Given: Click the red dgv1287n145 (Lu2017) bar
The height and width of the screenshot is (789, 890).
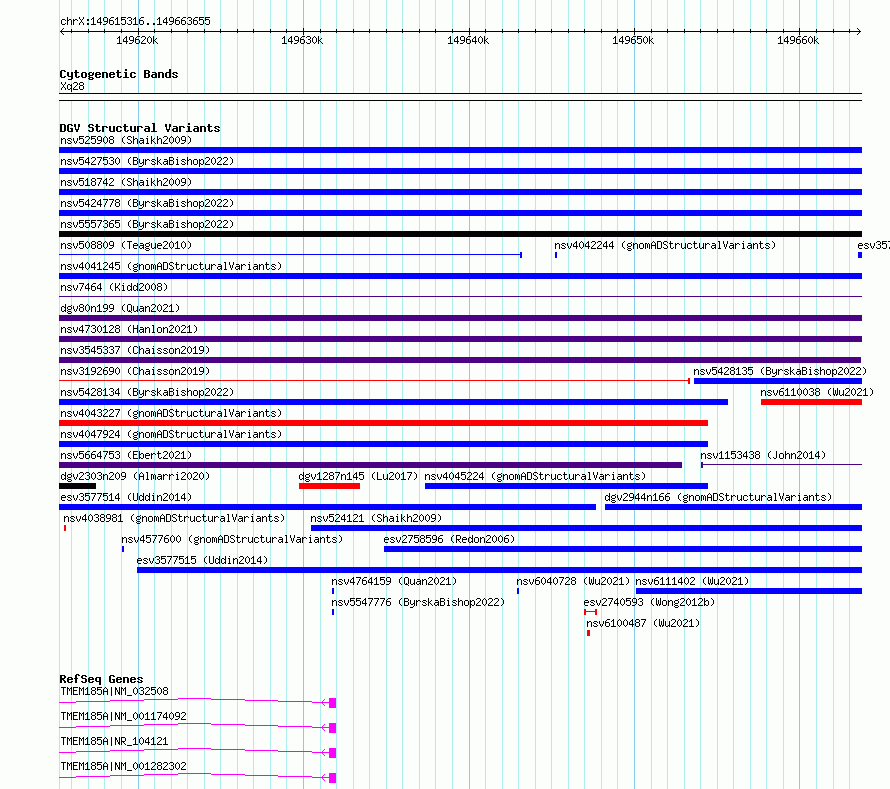Looking at the screenshot, I should (329, 486).
